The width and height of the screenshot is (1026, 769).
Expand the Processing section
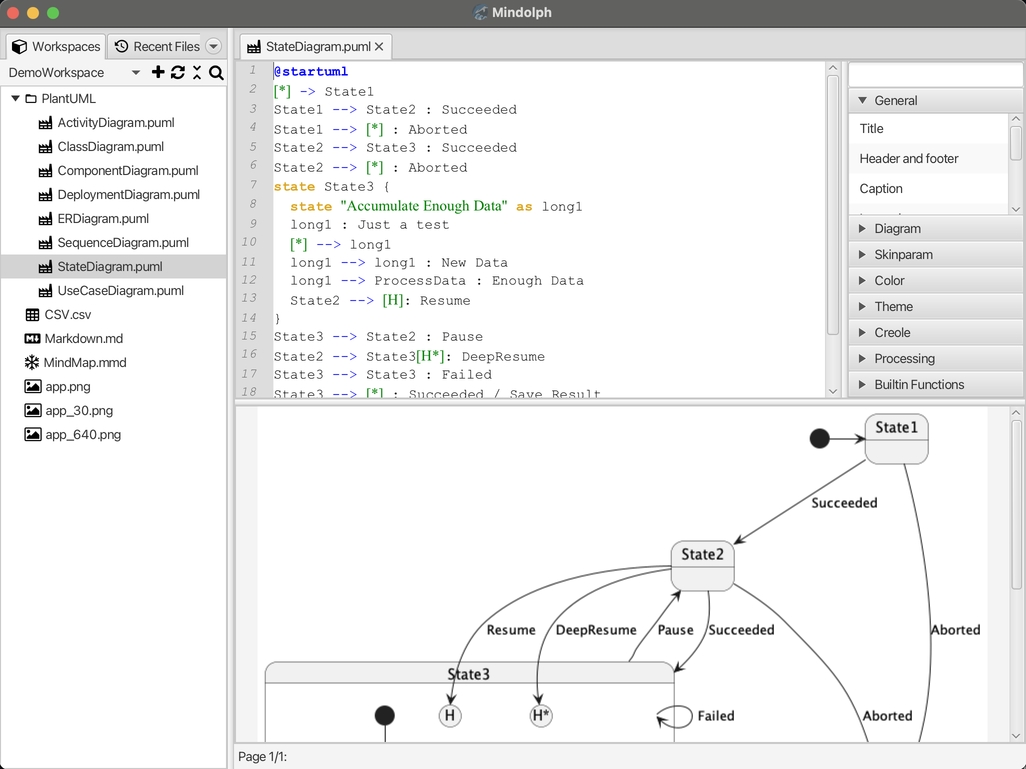pos(862,359)
